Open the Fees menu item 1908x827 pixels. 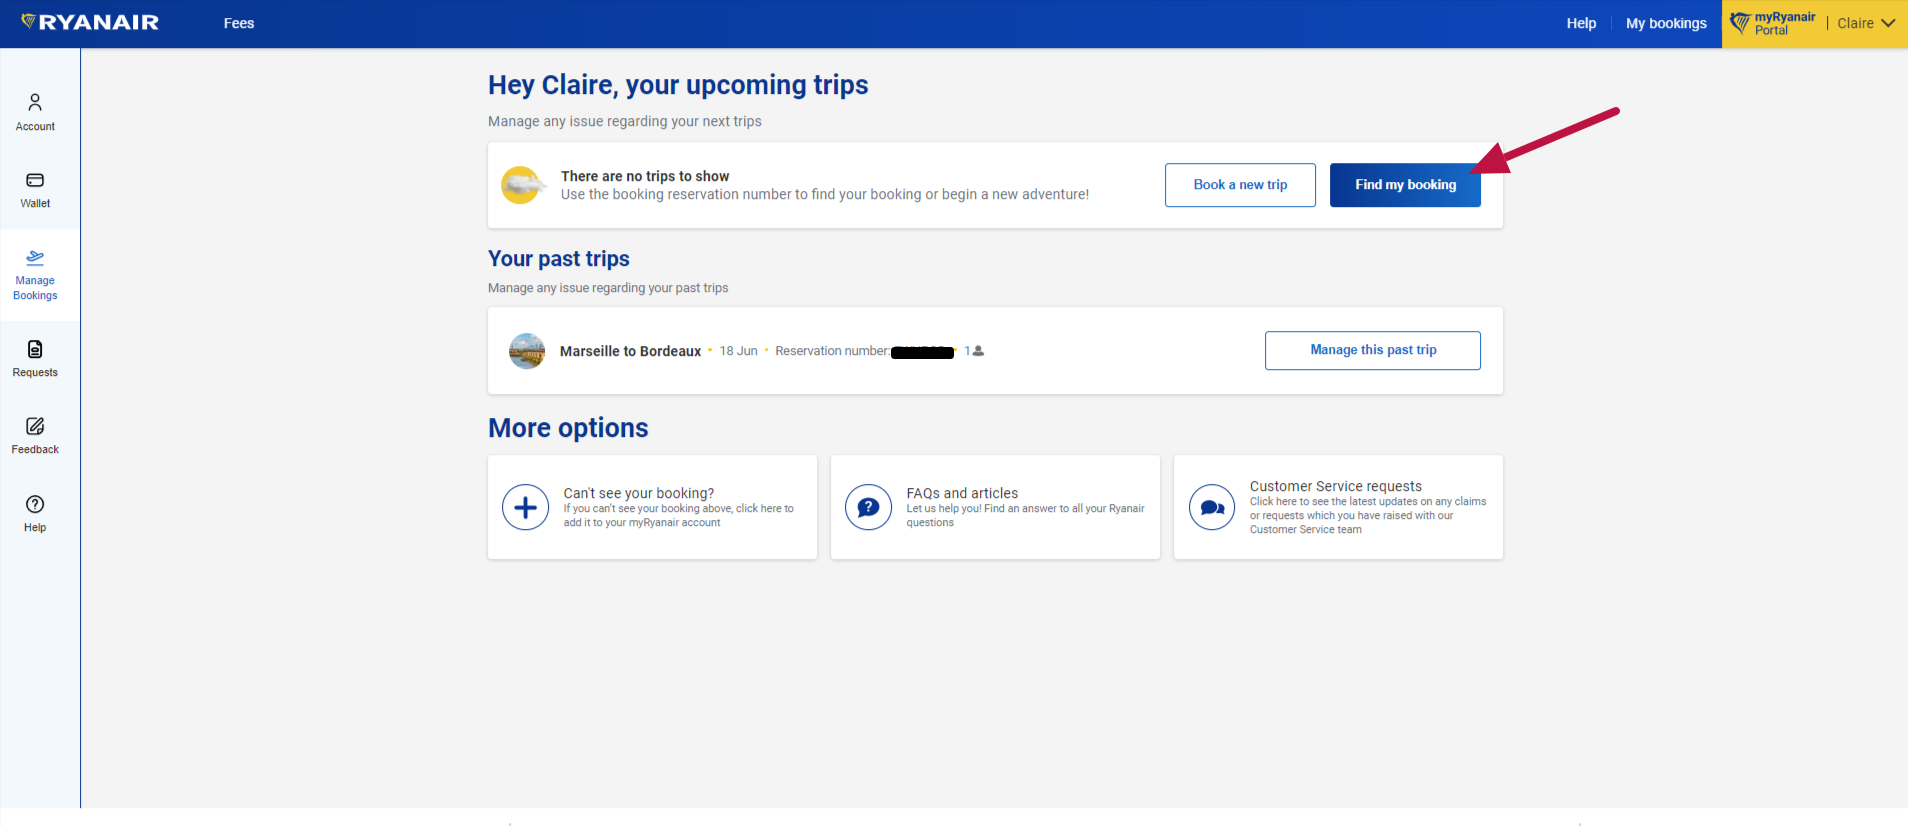[239, 23]
